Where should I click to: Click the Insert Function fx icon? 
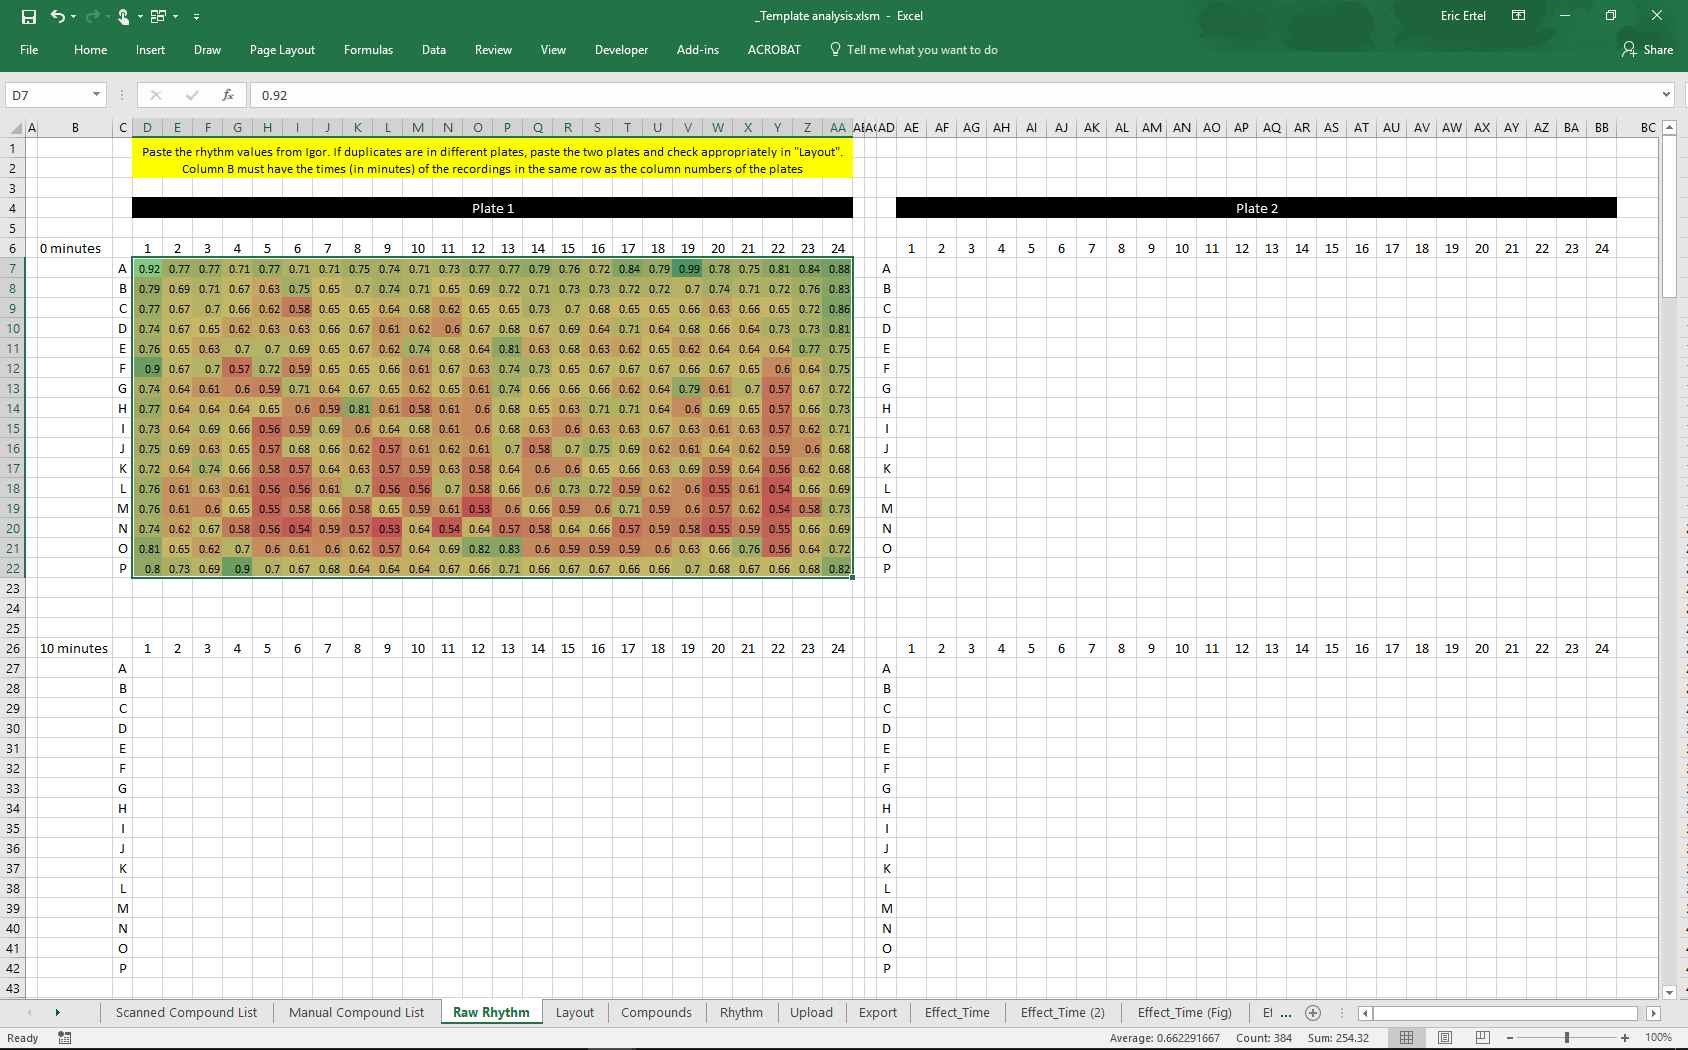click(228, 95)
